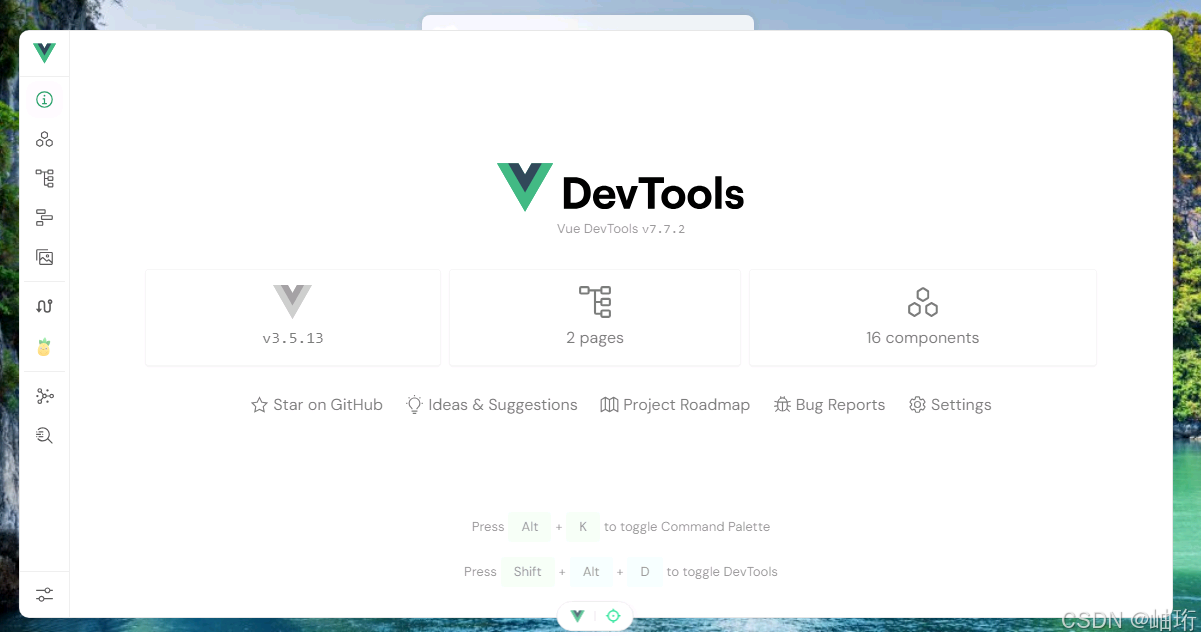Click the Vue DevTools v7.7.2 version text

[621, 229]
